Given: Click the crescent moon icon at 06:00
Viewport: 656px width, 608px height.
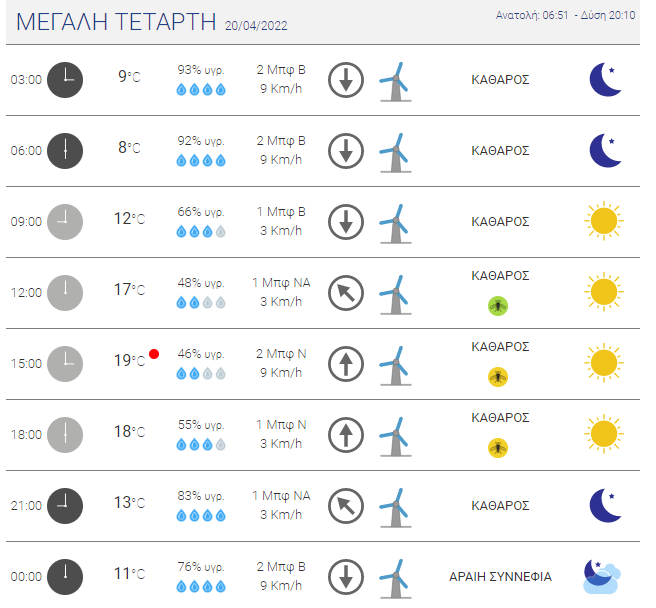Looking at the screenshot, I should 605,151.
